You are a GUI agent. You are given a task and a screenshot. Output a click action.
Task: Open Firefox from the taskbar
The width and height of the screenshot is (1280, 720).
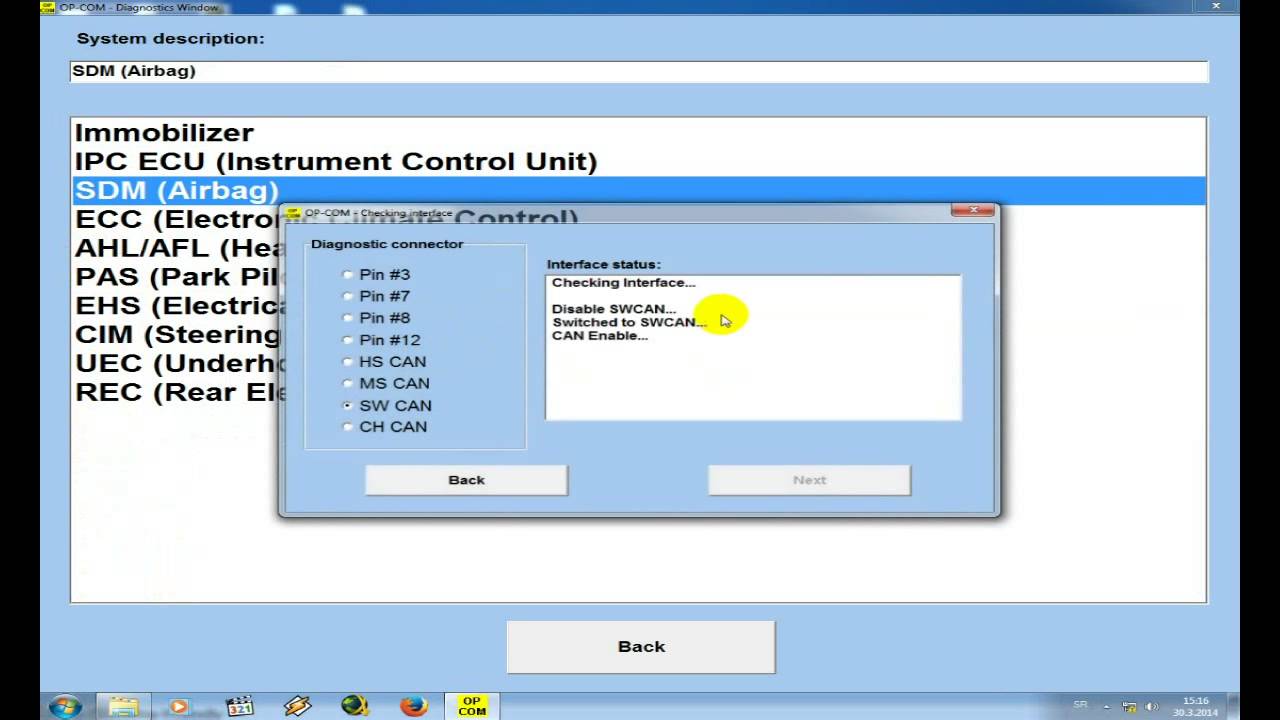(x=413, y=706)
